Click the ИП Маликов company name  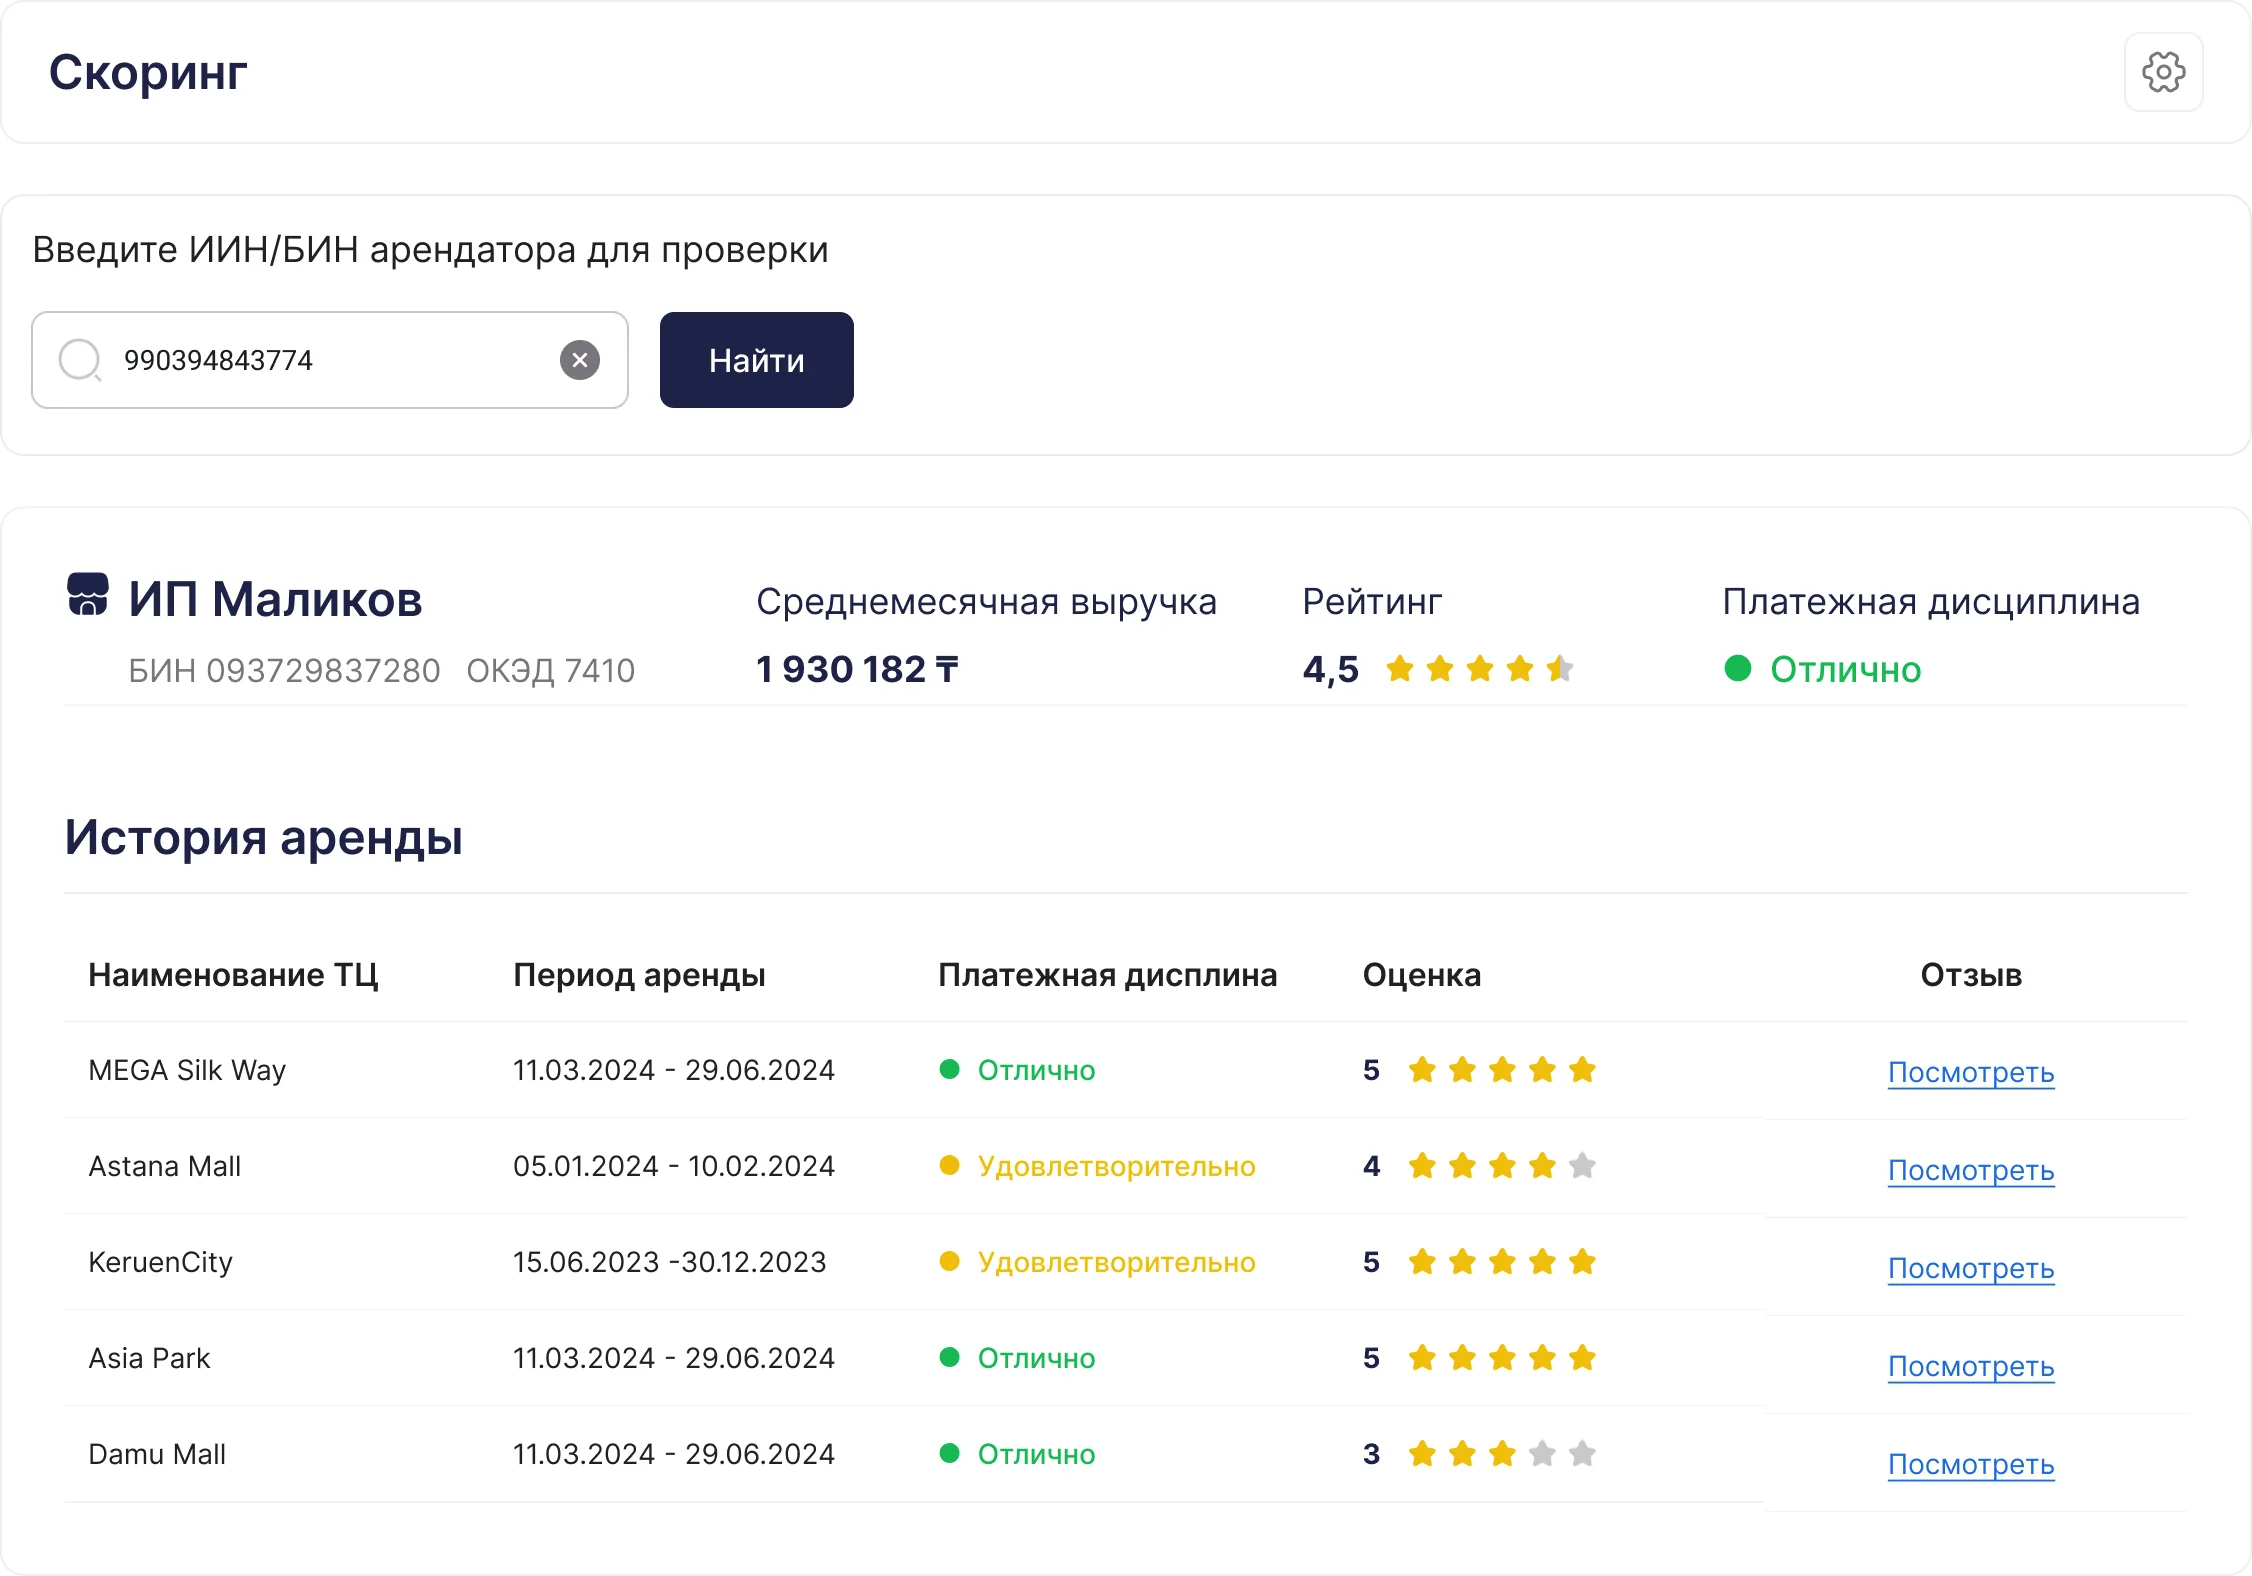pos(276,600)
